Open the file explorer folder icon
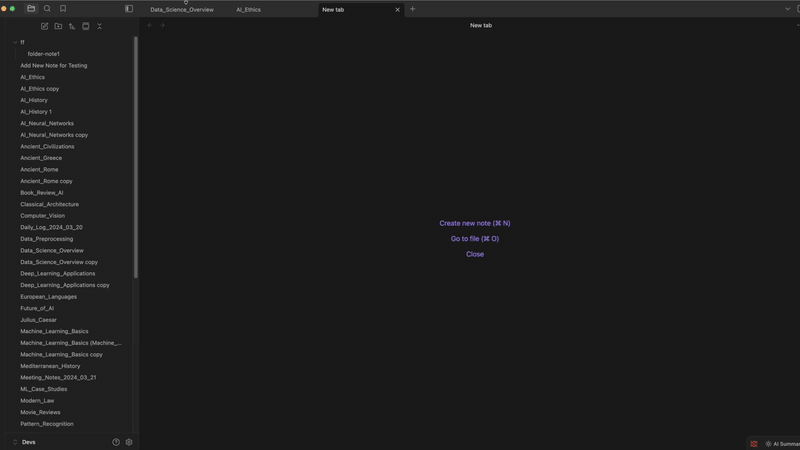This screenshot has height=450, width=800. [31, 9]
